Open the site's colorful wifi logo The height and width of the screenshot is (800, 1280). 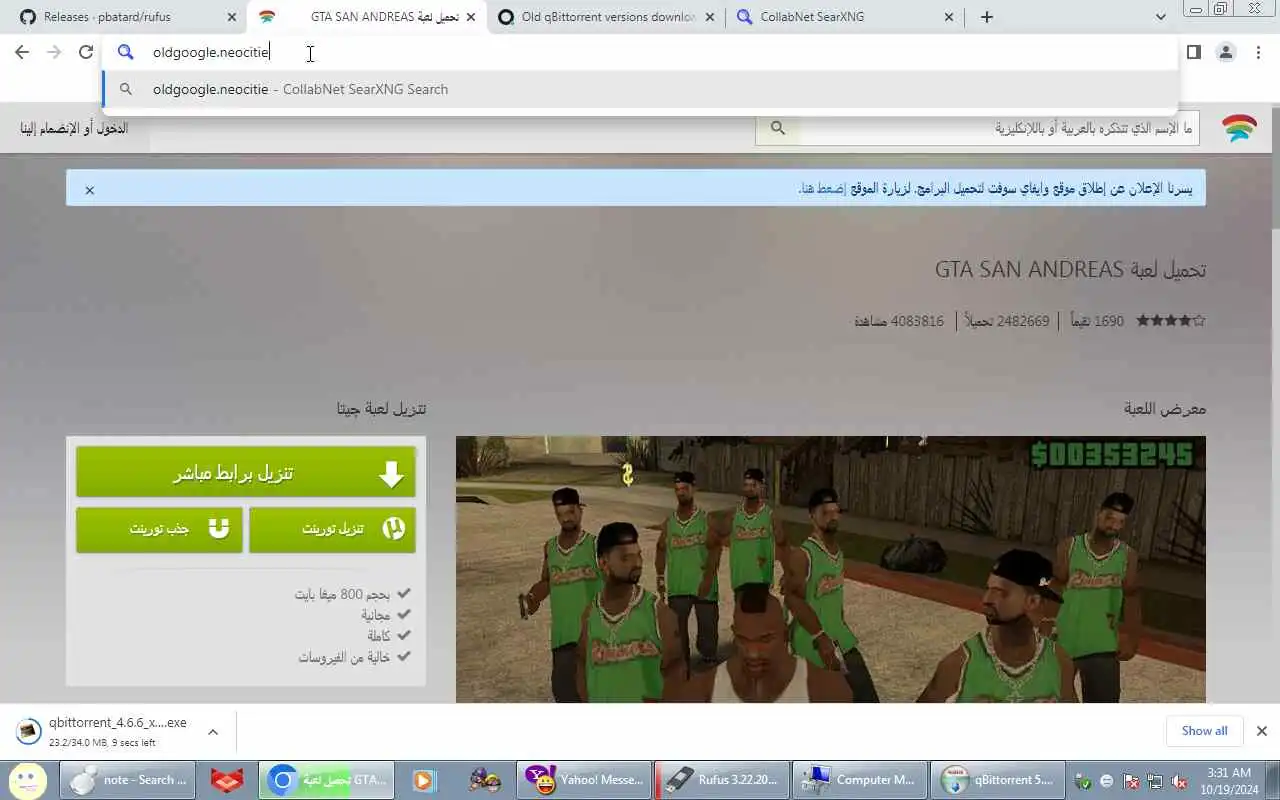click(x=1239, y=128)
